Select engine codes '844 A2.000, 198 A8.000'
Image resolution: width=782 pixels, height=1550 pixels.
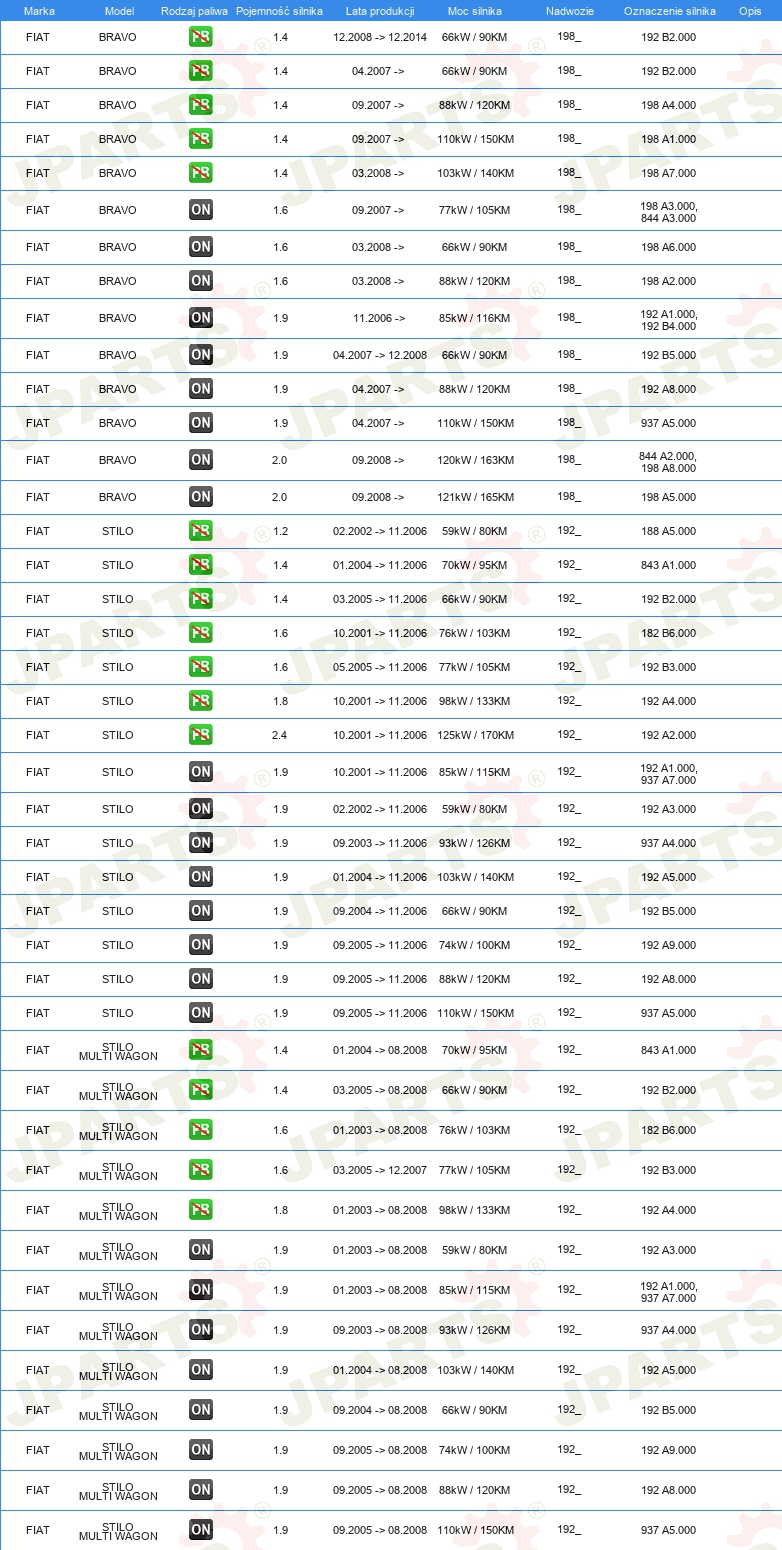click(669, 461)
